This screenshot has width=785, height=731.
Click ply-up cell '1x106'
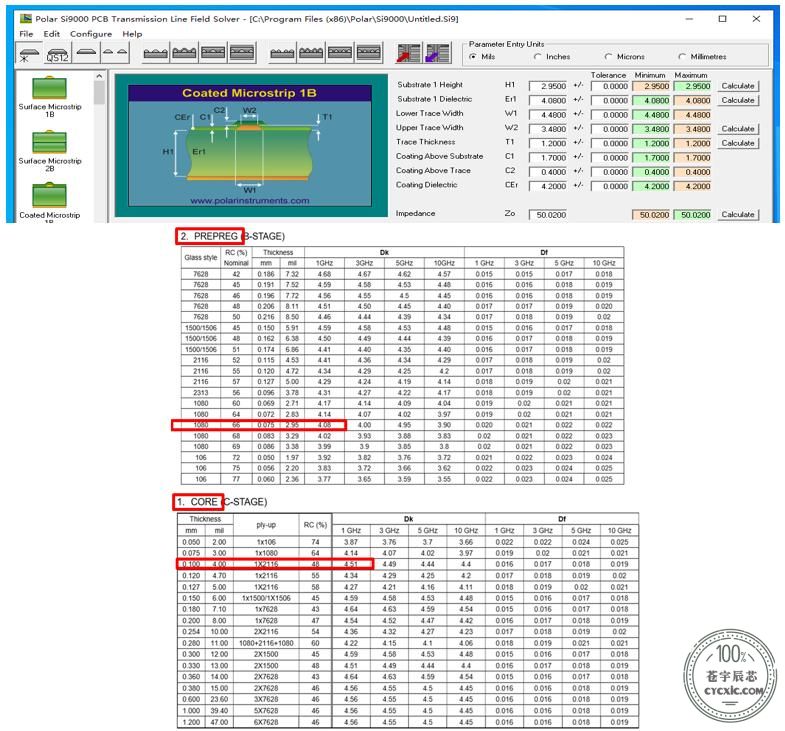266,542
